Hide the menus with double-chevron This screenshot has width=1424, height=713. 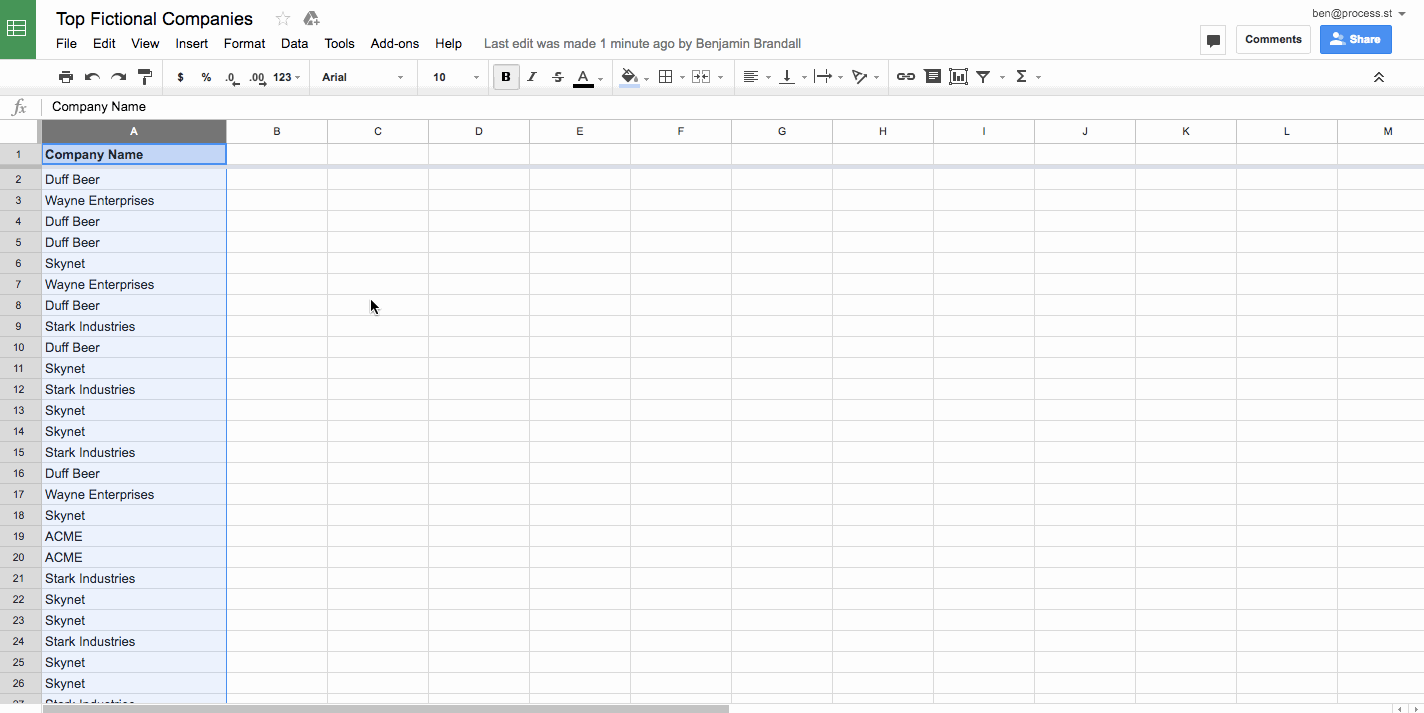[1378, 77]
